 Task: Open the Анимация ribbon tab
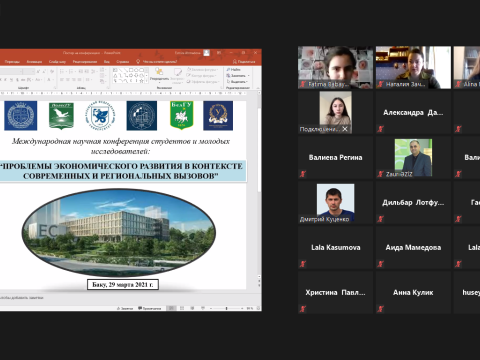[x=34, y=62]
